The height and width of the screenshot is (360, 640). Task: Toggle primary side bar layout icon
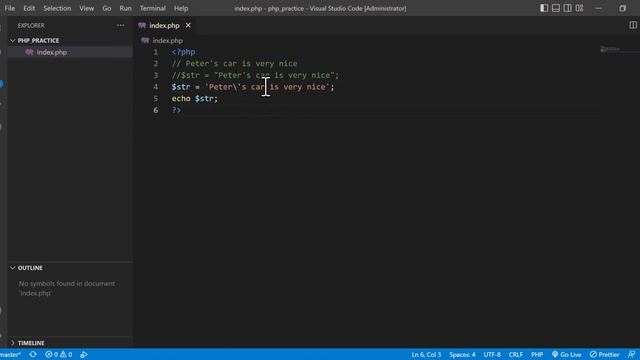[544, 8]
